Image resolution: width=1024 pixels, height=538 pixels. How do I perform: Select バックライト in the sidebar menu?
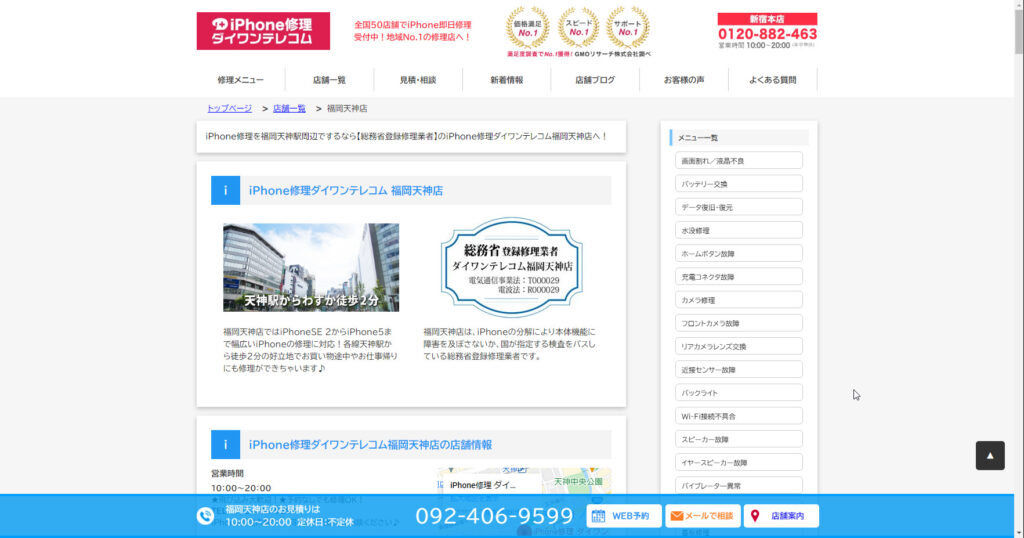tap(739, 392)
